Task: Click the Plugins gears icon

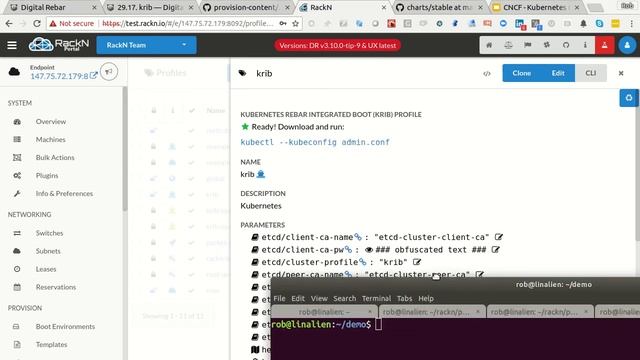Action: pos(17,176)
